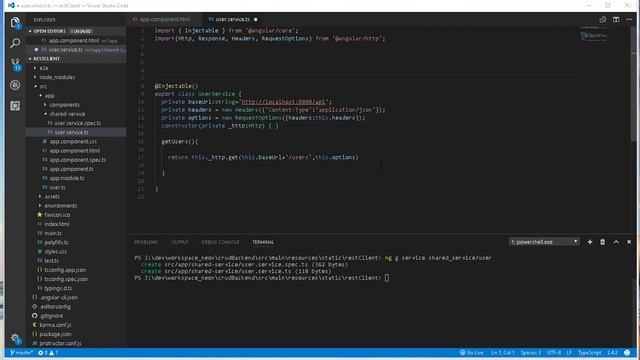
Task: Click the errors and warnings indicator
Action: tap(48, 353)
